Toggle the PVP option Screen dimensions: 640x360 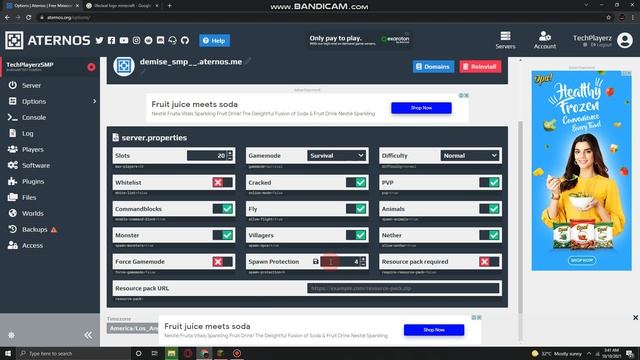489,182
